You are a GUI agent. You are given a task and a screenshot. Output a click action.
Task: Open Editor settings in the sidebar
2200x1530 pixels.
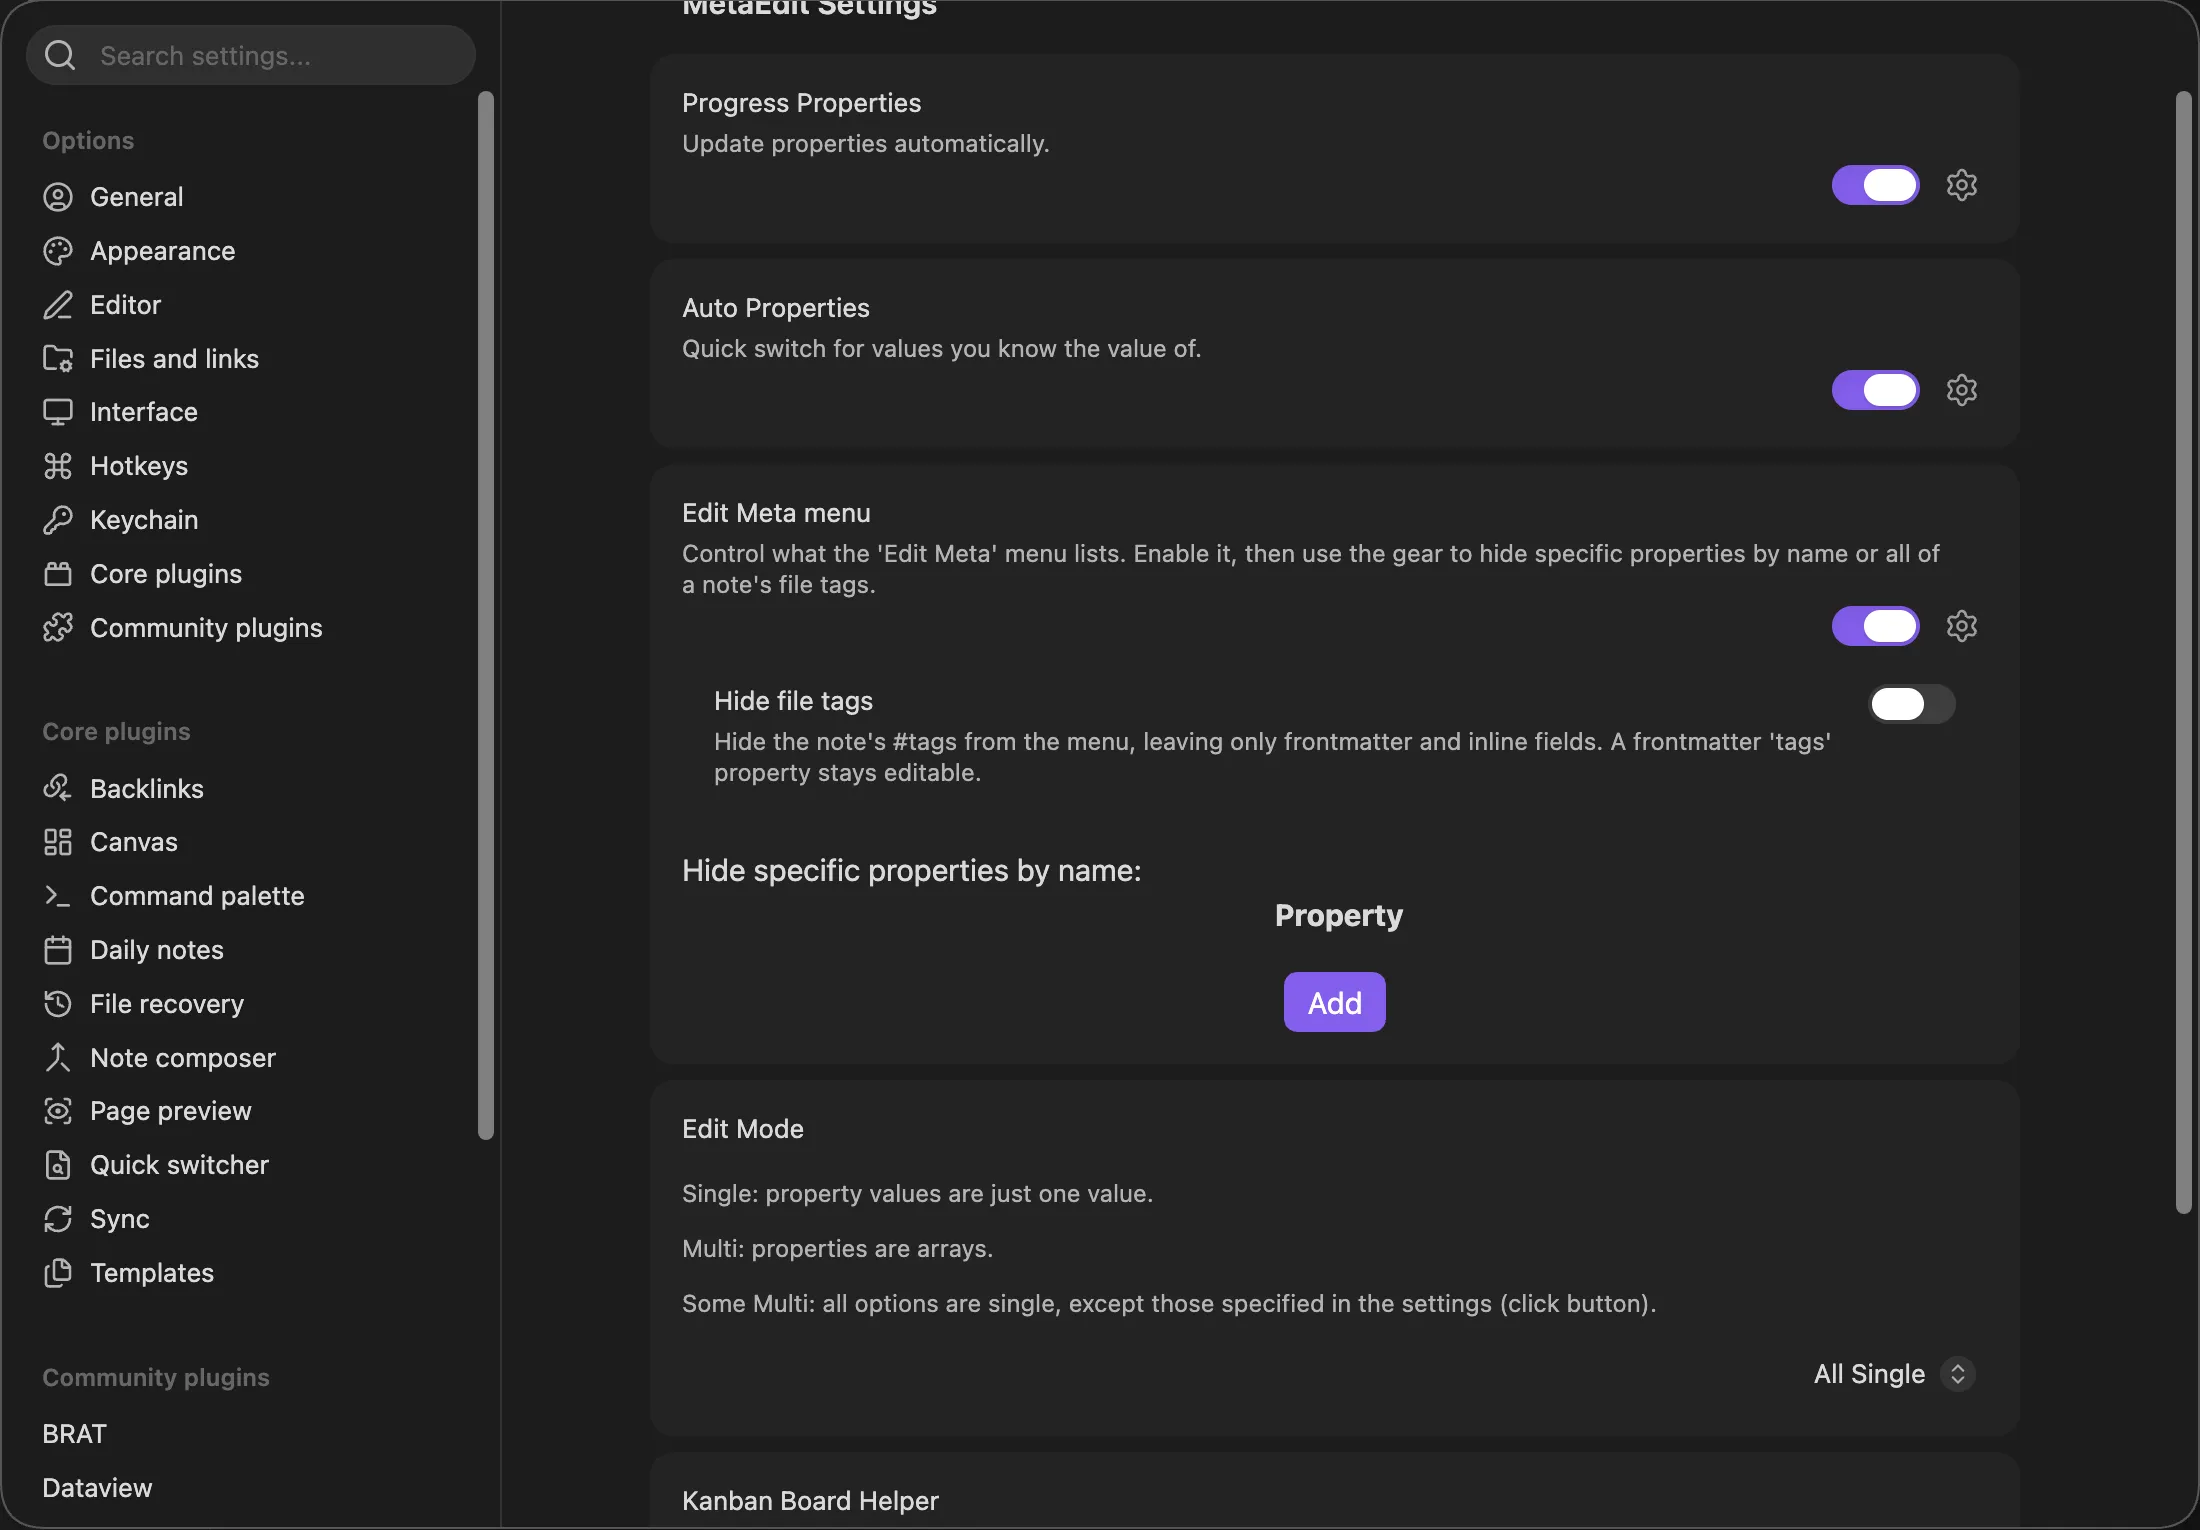125,305
